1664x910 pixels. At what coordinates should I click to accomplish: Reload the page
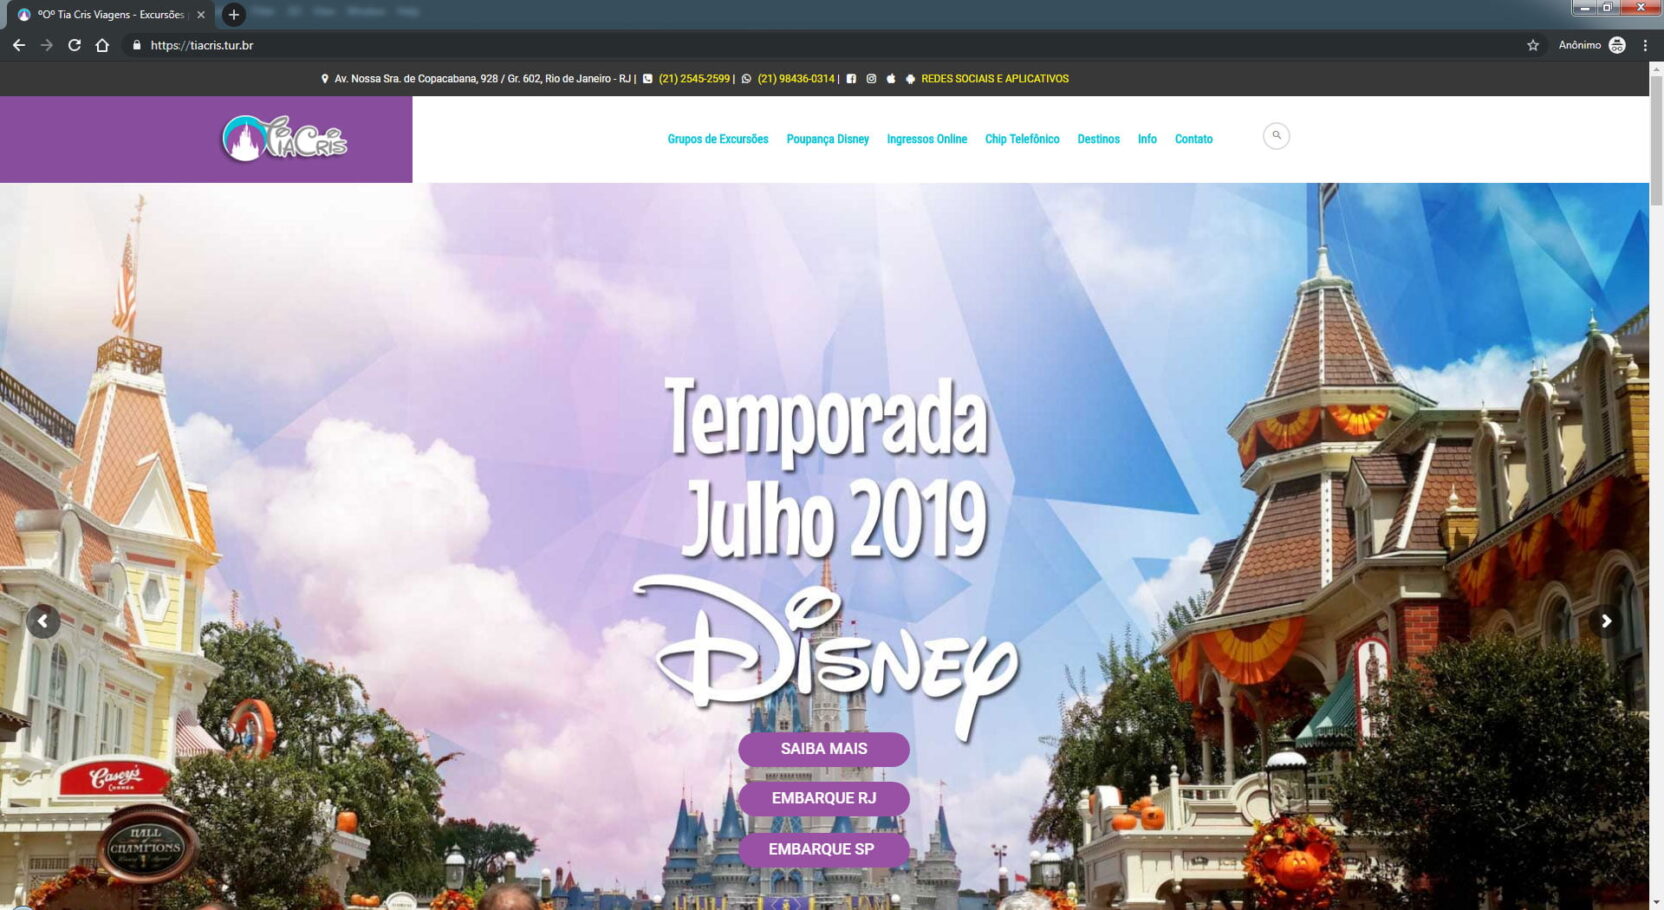[x=74, y=45]
